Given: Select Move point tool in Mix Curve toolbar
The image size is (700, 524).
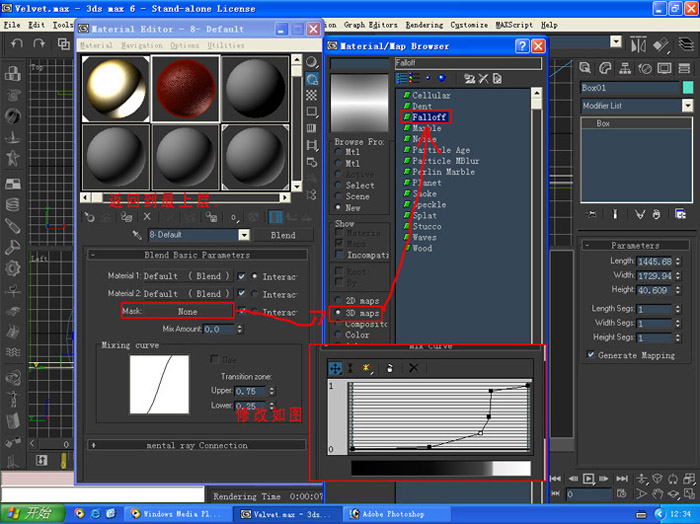Looking at the screenshot, I should [x=335, y=368].
